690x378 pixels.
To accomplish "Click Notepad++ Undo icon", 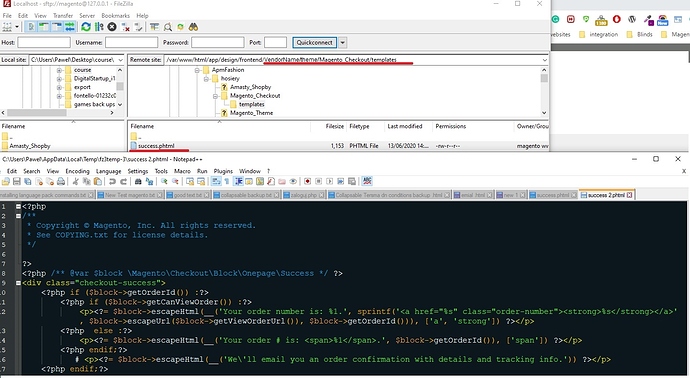I will pos(112,181).
